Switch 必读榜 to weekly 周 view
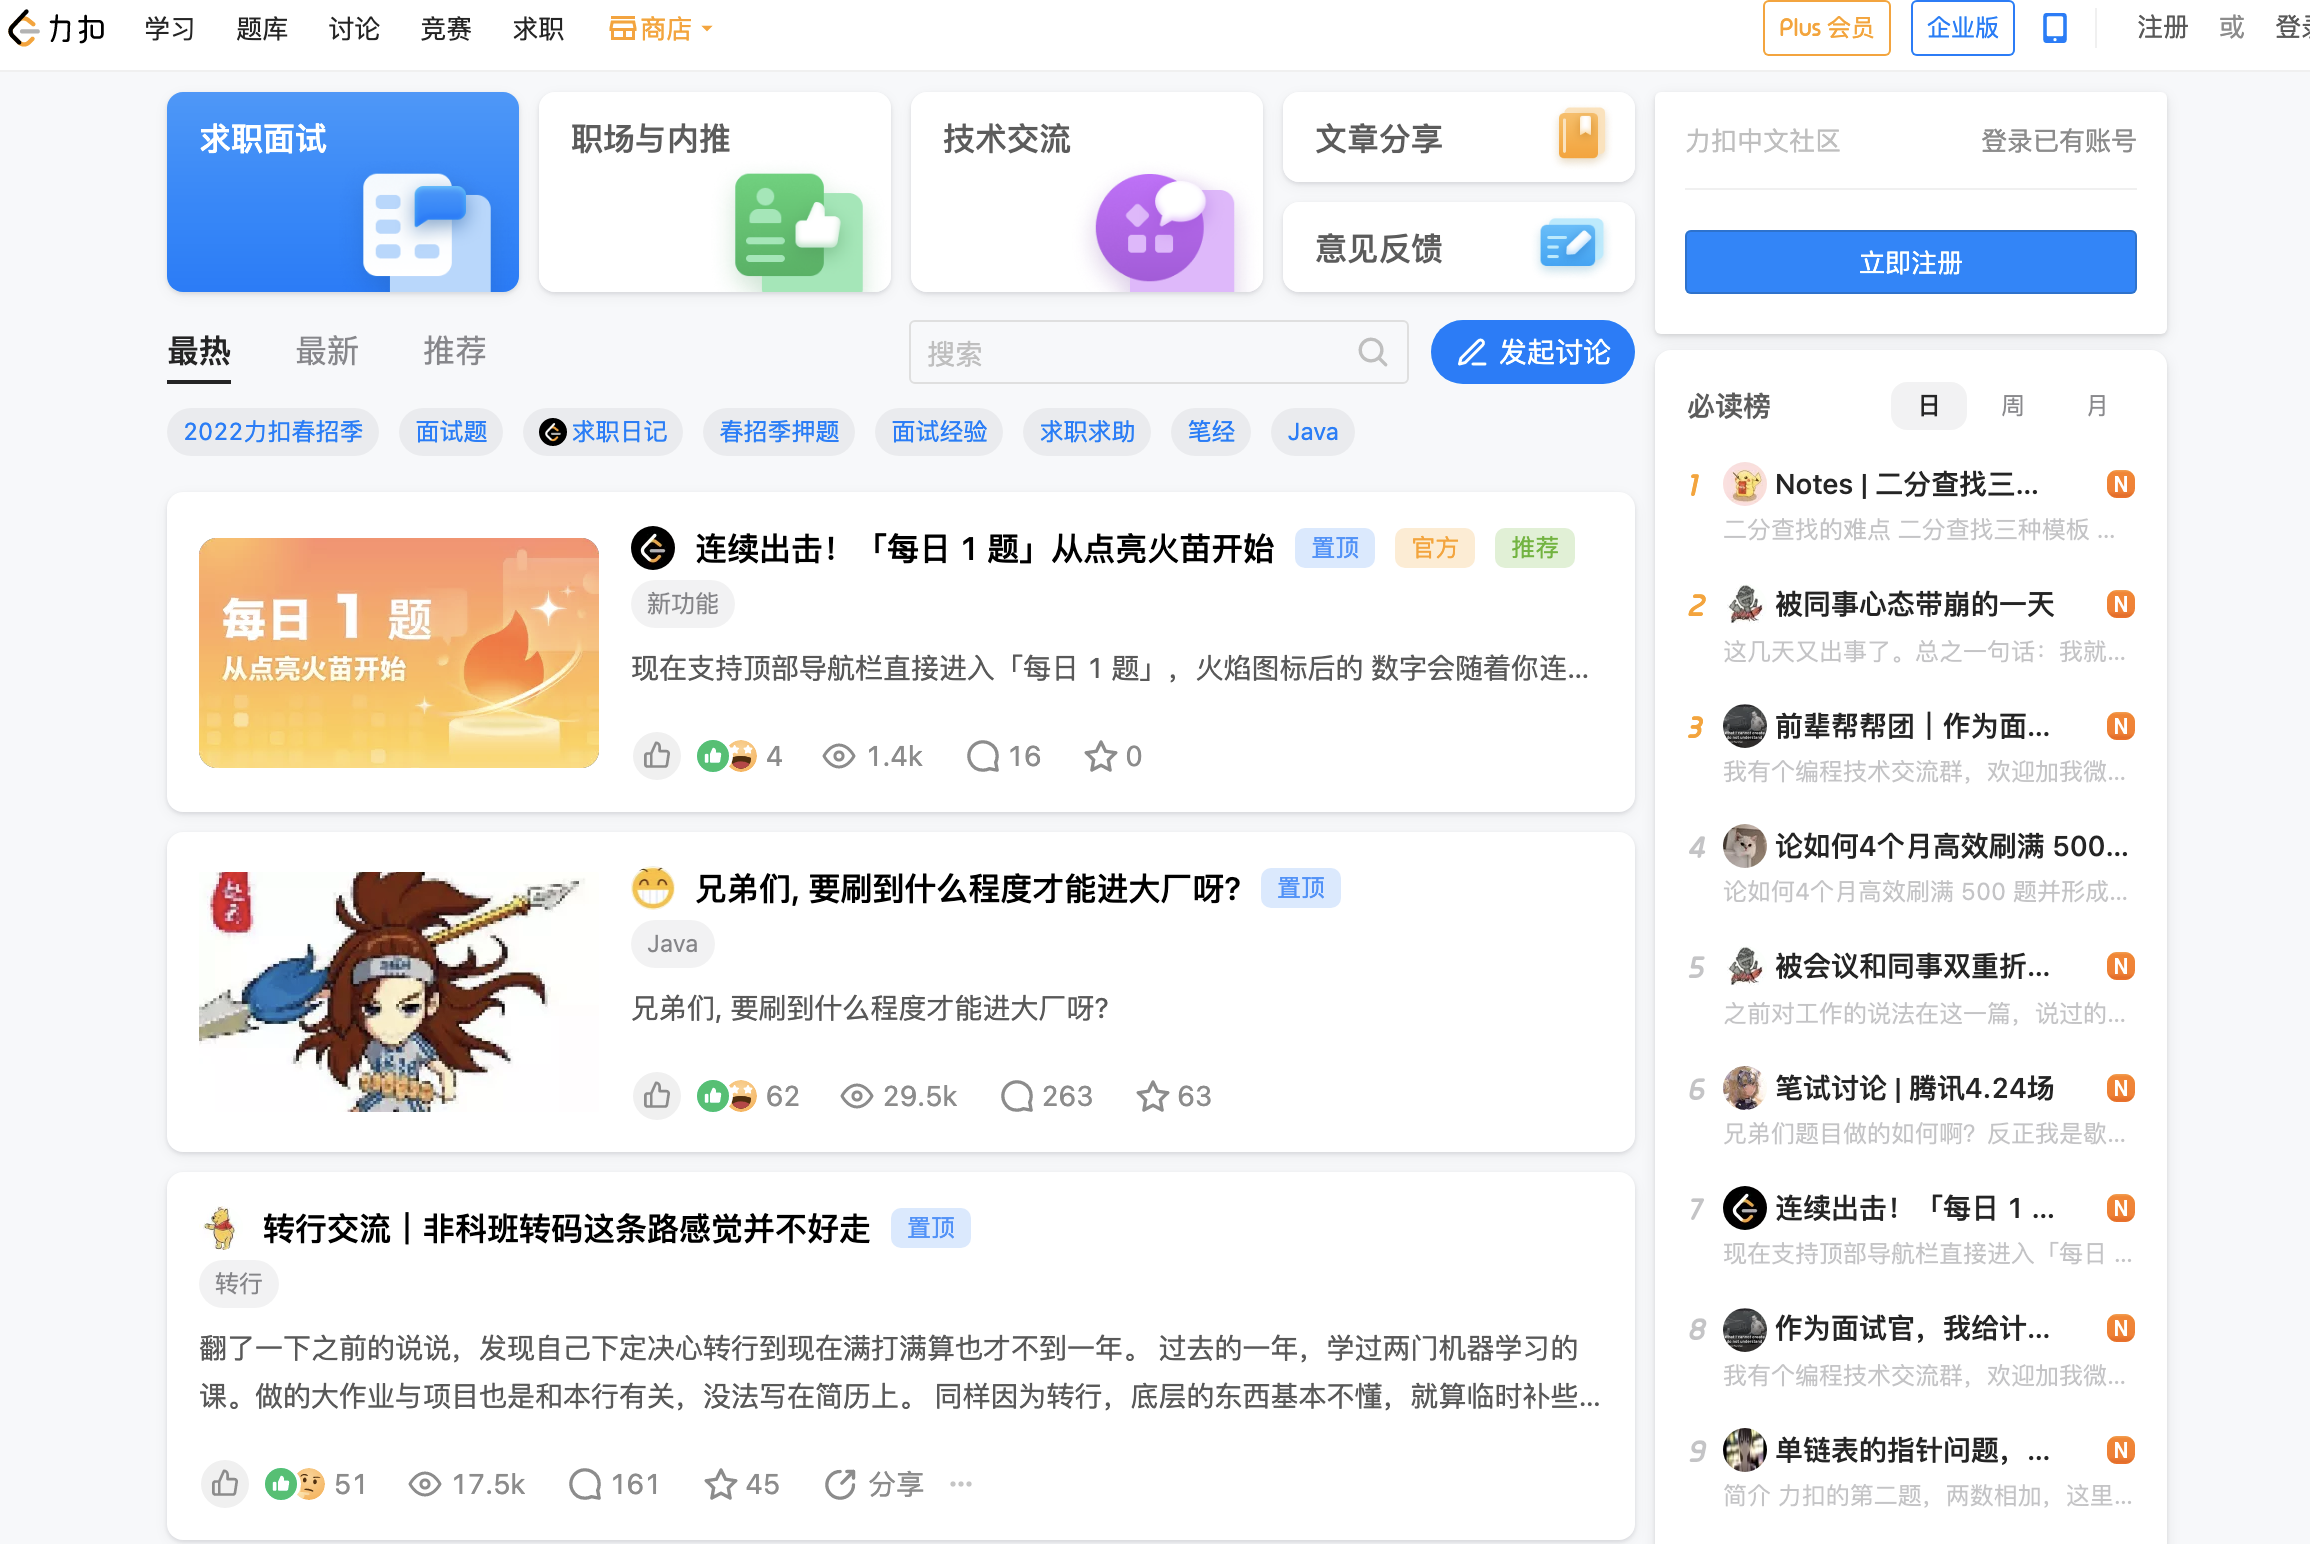The image size is (2310, 1544). (x=2012, y=406)
